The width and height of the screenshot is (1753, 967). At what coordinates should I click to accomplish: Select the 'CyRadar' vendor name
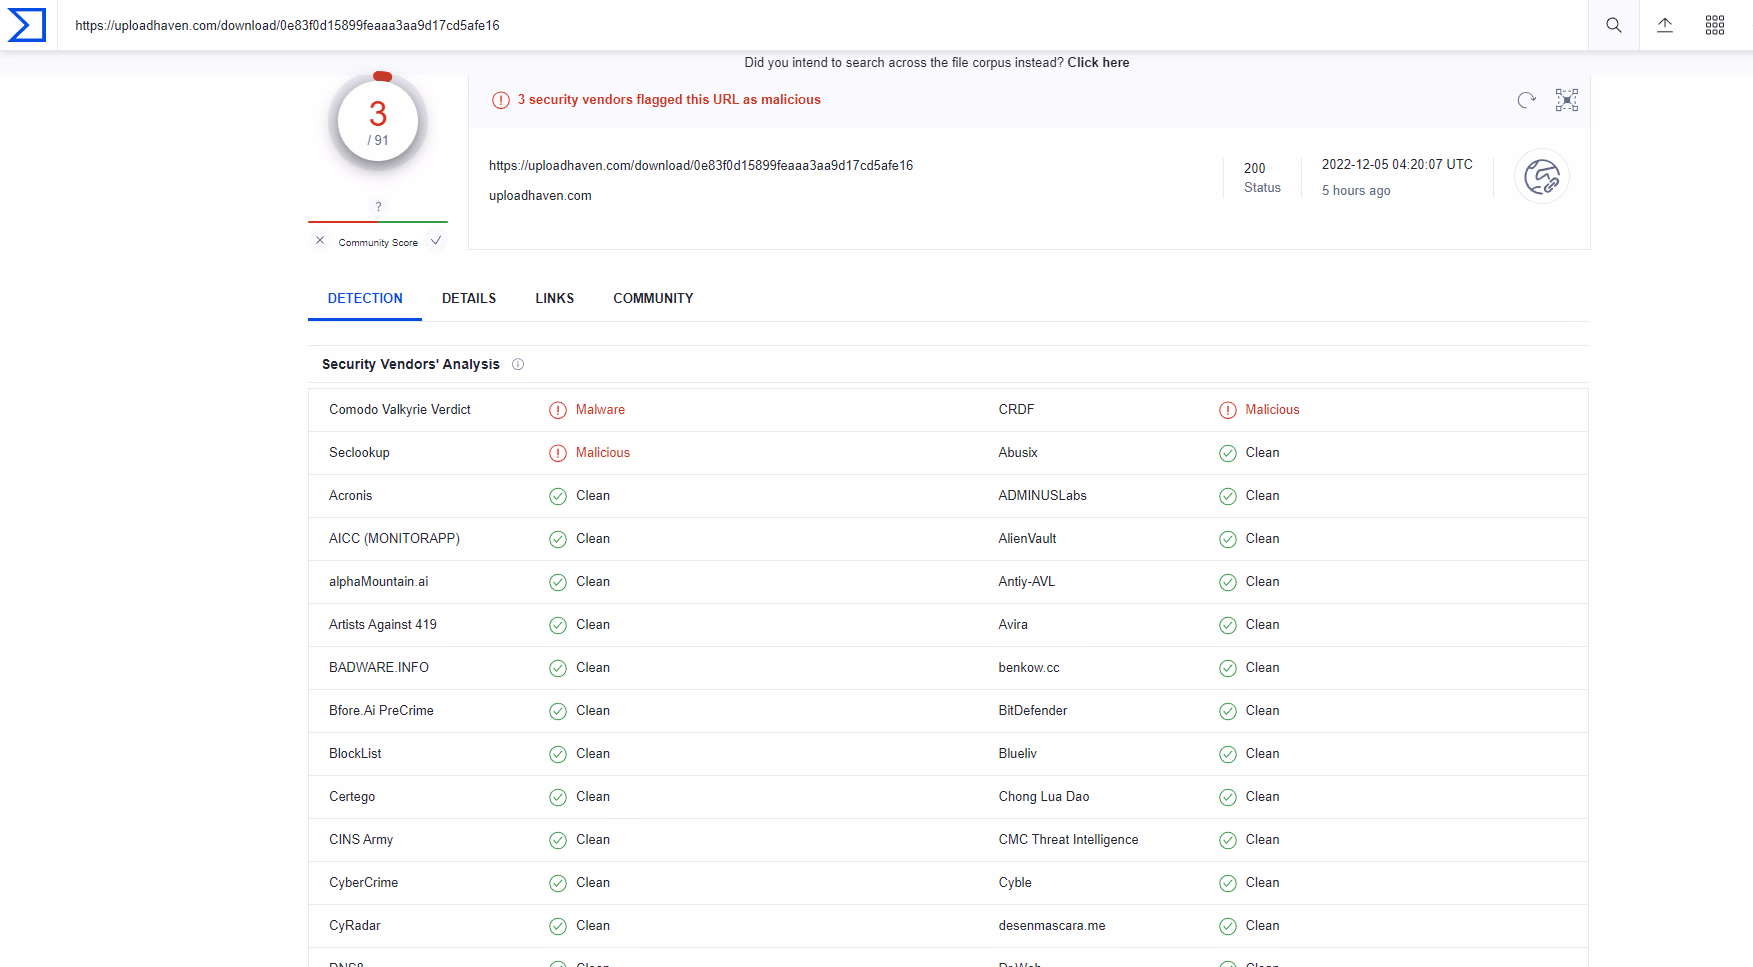click(355, 926)
